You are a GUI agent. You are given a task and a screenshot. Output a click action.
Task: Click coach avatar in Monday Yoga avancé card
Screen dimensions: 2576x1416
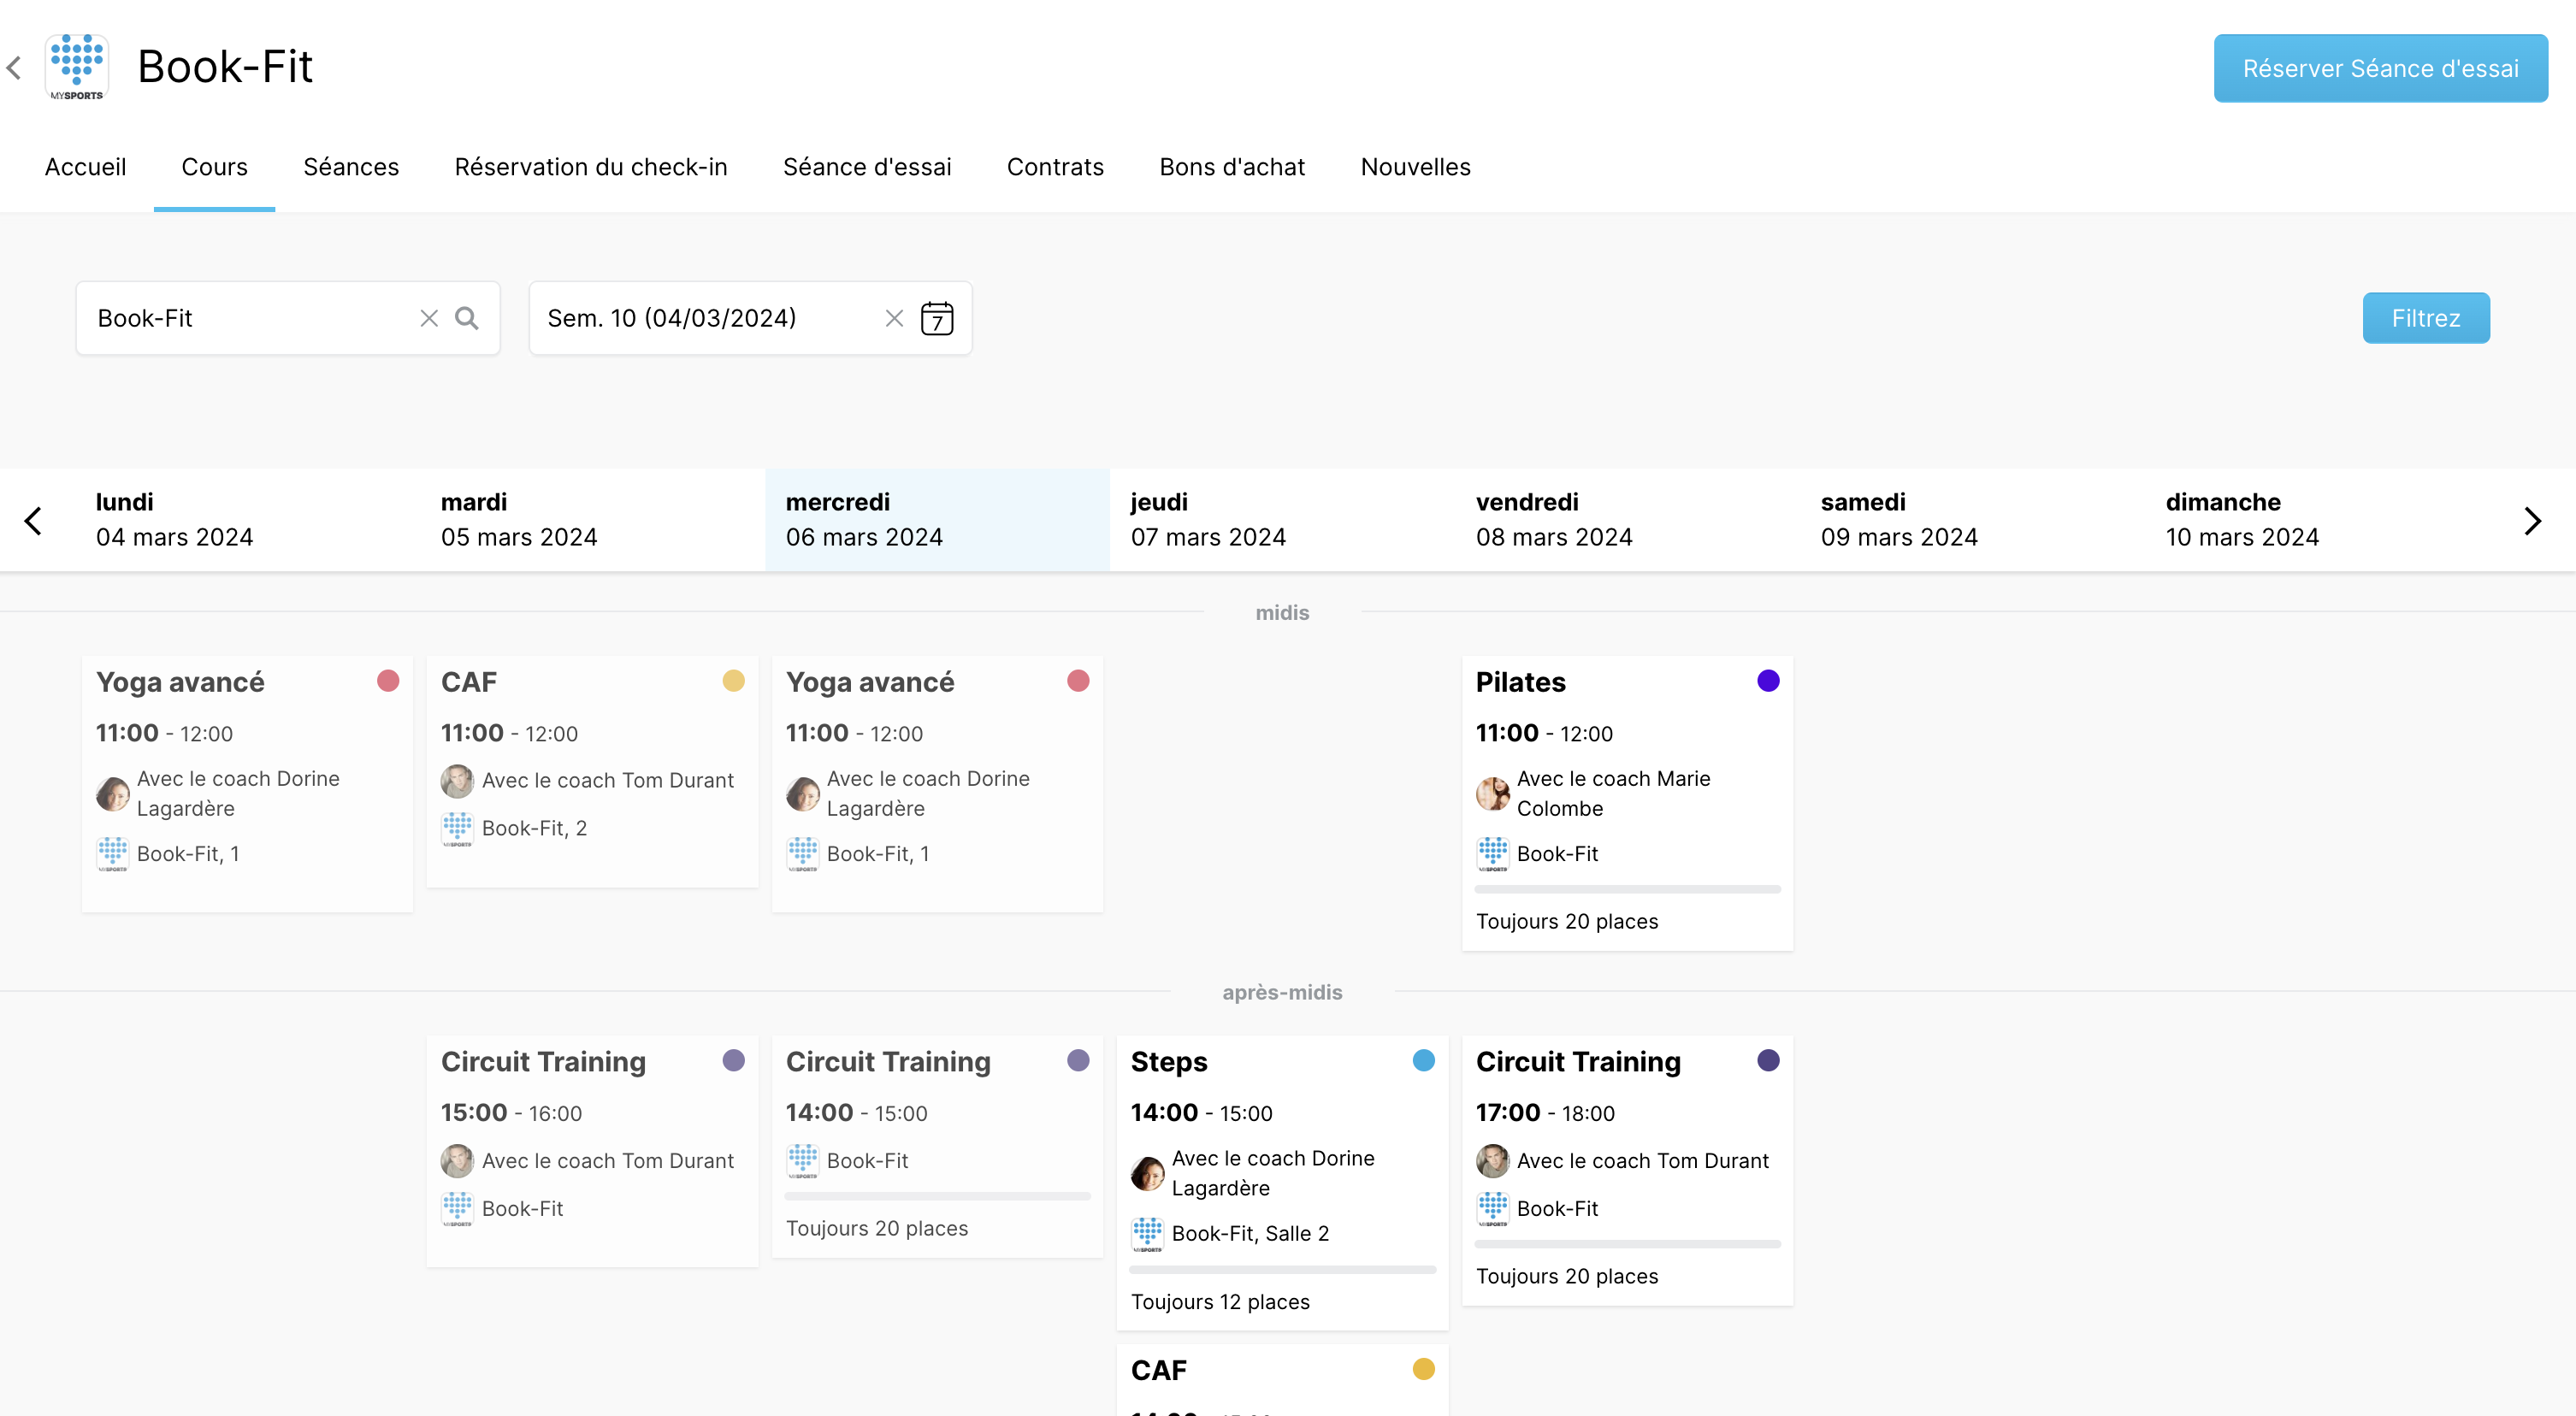point(113,794)
